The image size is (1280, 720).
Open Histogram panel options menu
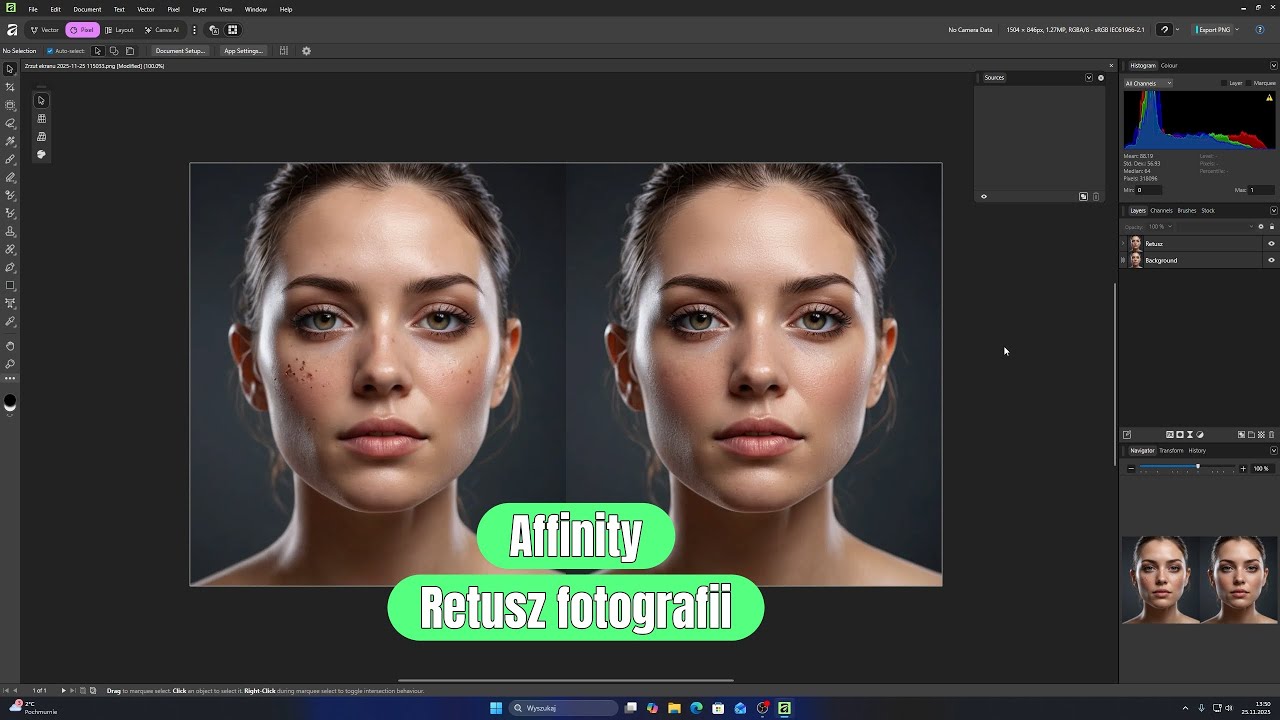click(x=1273, y=65)
